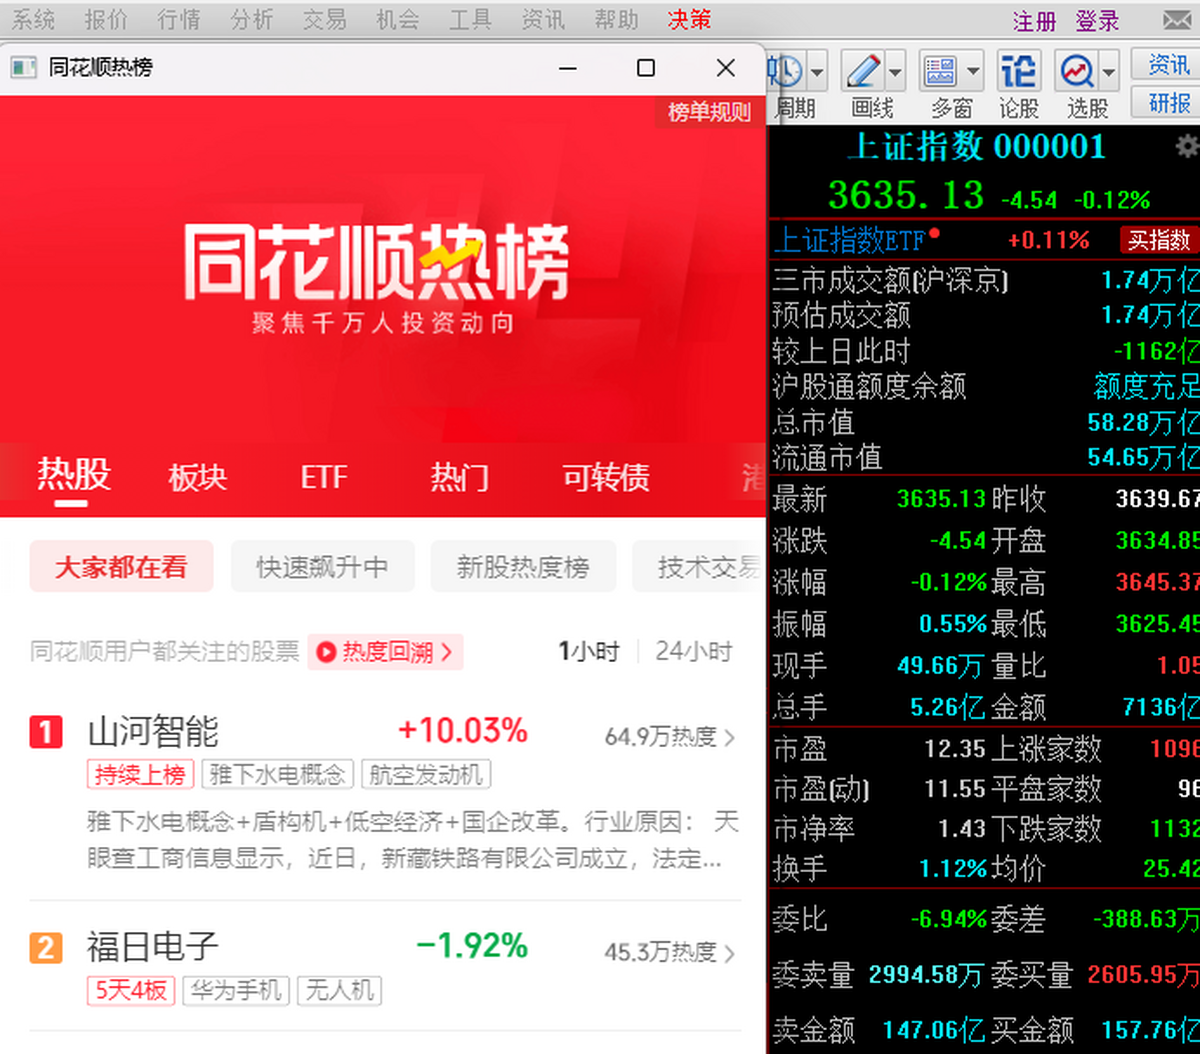Image resolution: width=1200 pixels, height=1054 pixels.
Task: Click the mail envelope icon top right
Action: 1177,20
